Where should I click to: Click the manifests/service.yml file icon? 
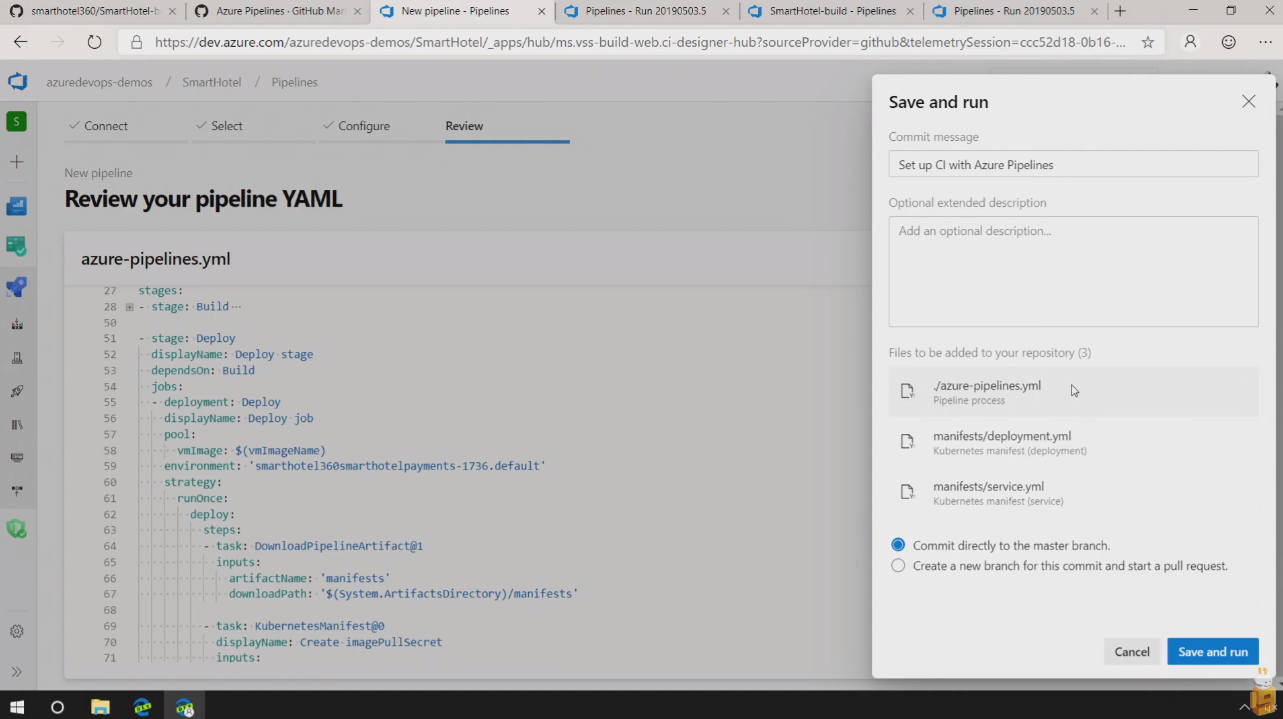click(907, 492)
